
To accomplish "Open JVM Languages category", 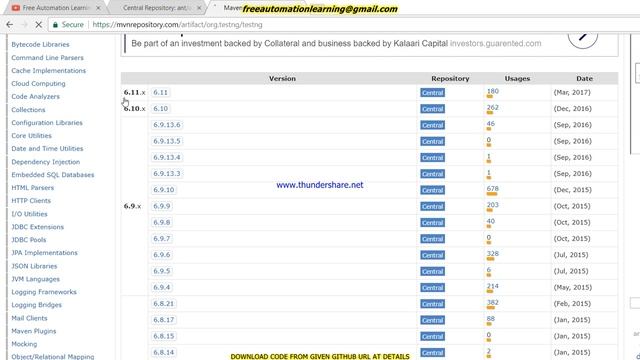I will point(36,279).
